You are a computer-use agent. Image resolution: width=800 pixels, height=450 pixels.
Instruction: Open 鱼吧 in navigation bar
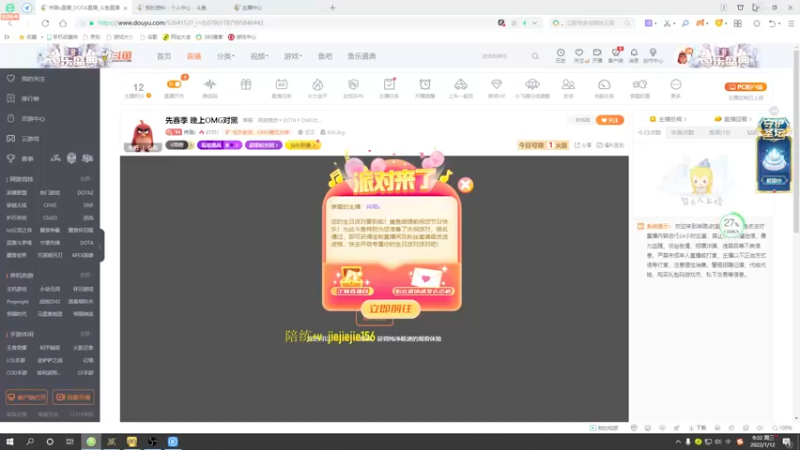coord(325,56)
